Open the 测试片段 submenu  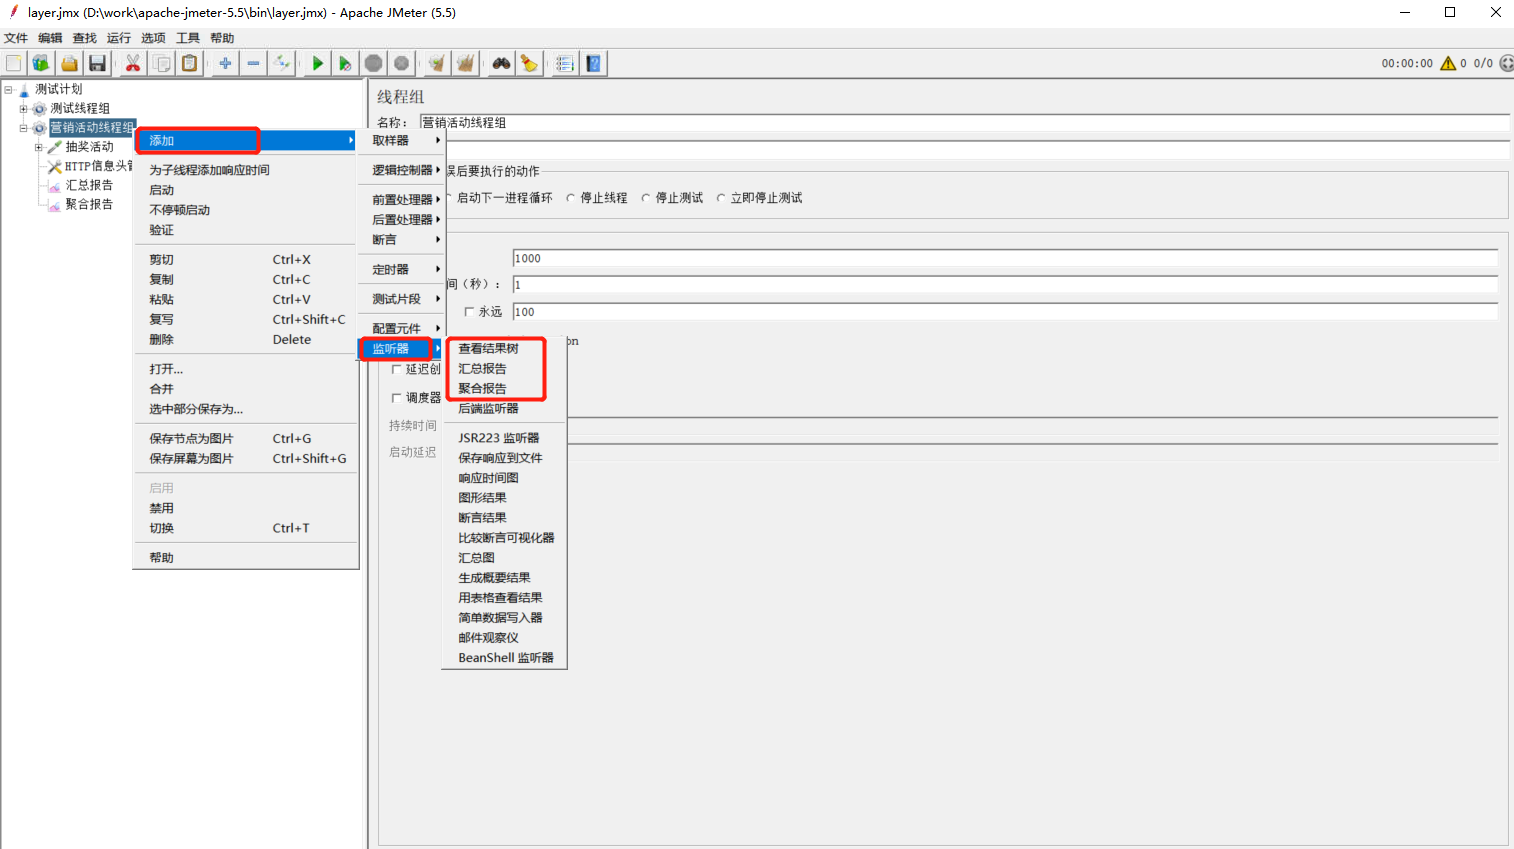tap(402, 299)
